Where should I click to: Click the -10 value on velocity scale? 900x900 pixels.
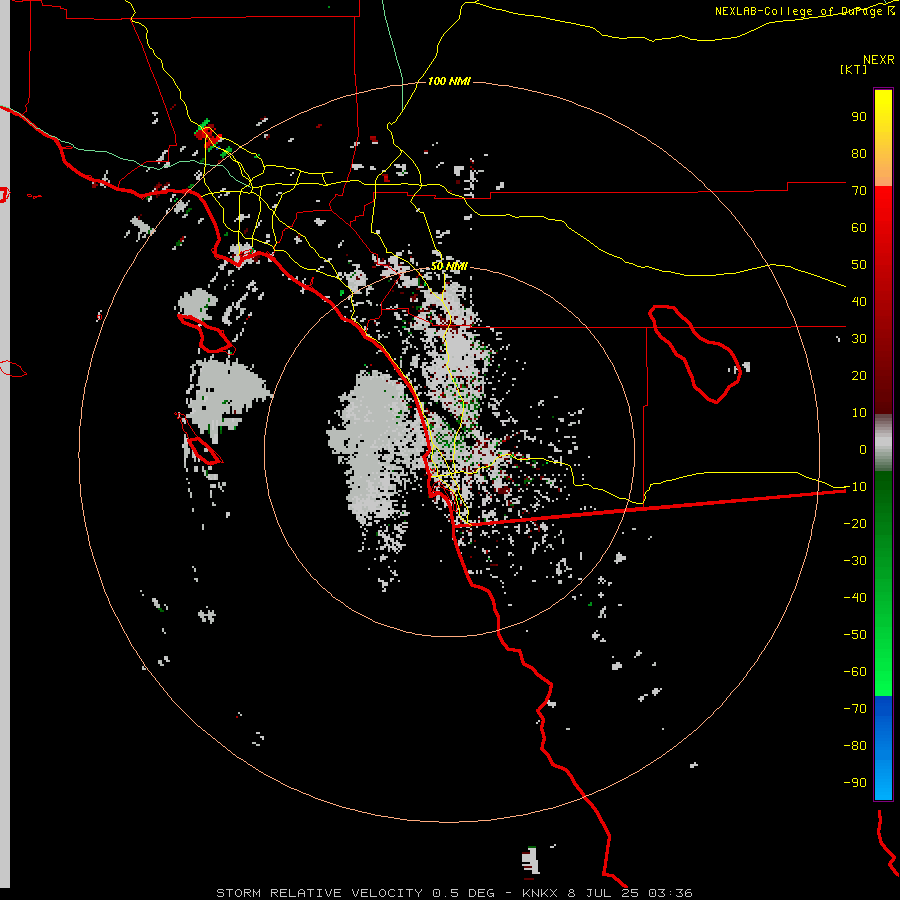tap(855, 487)
